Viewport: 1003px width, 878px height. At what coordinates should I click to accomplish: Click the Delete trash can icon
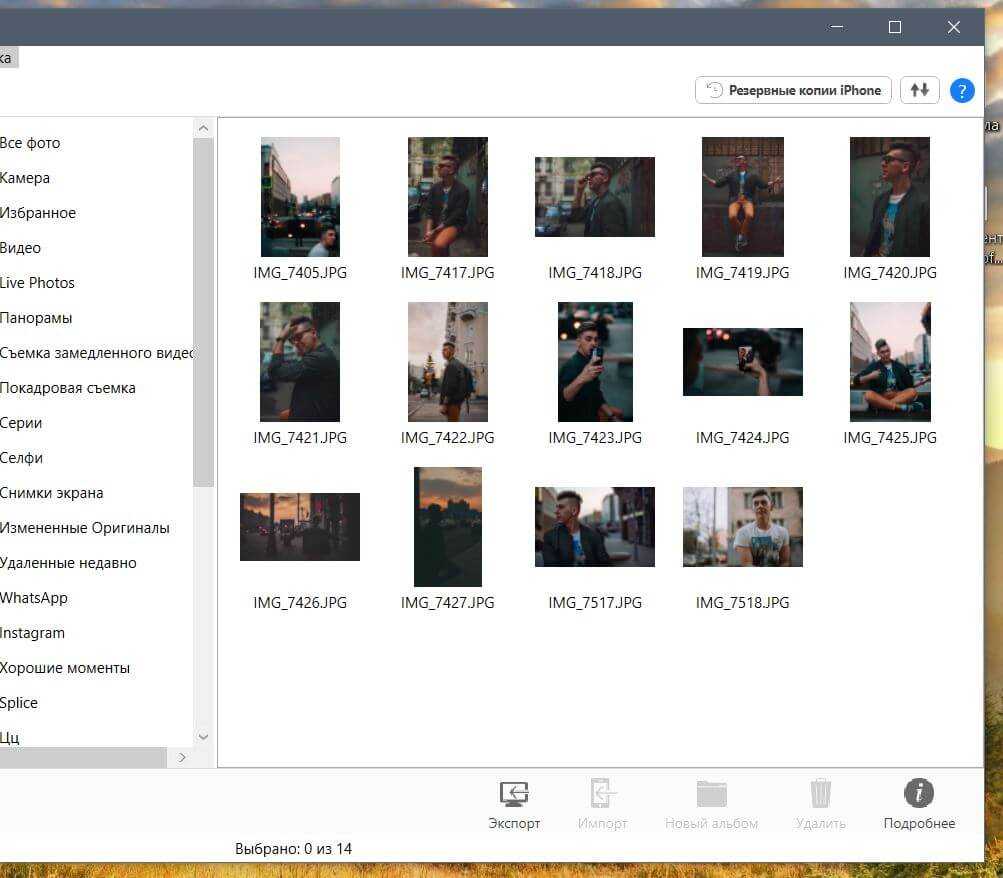(x=821, y=794)
